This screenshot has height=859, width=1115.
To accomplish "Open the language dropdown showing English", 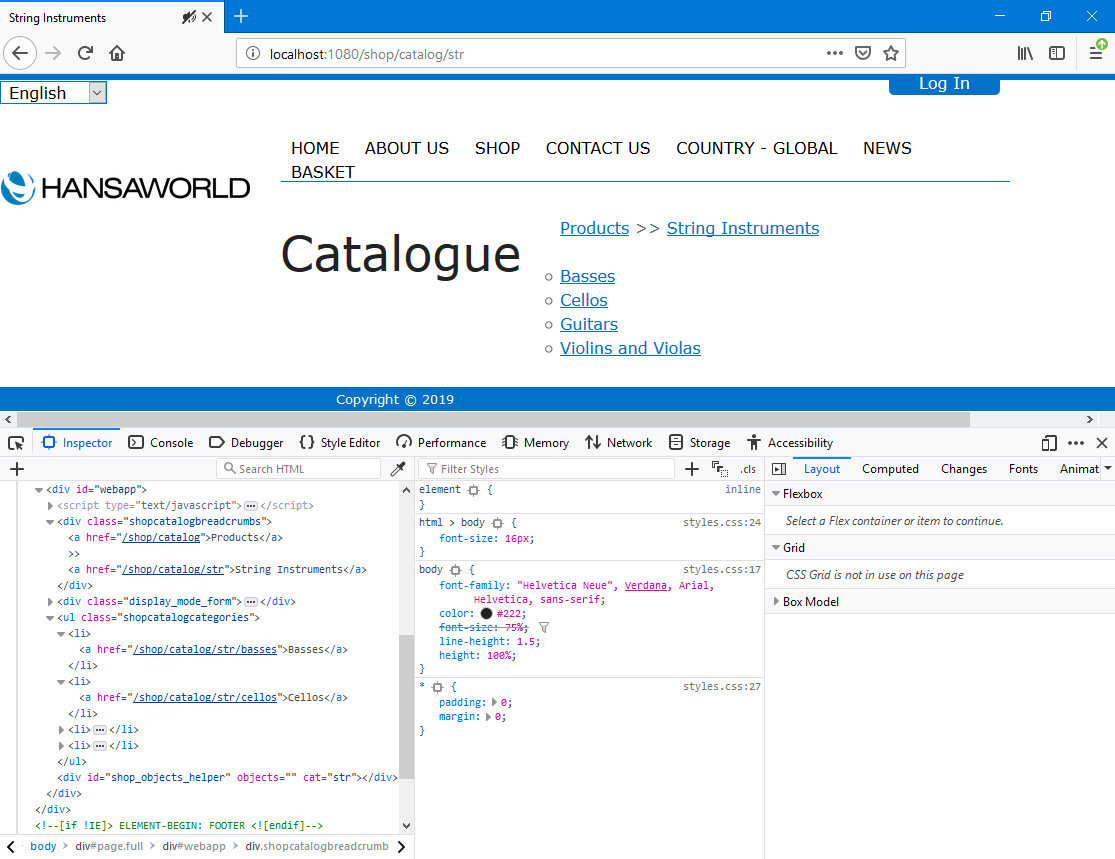I will click(x=54, y=93).
